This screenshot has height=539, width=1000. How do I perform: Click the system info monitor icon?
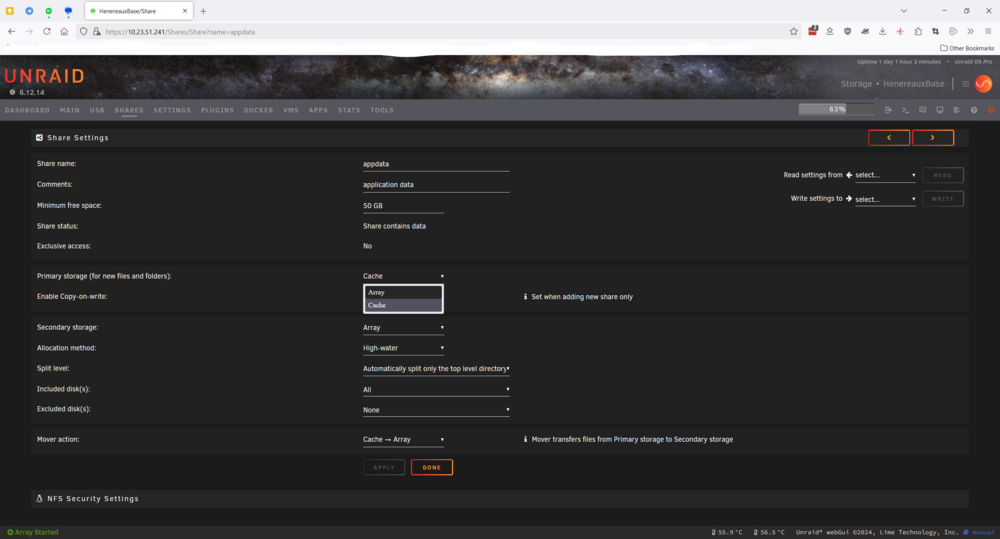pos(939,110)
